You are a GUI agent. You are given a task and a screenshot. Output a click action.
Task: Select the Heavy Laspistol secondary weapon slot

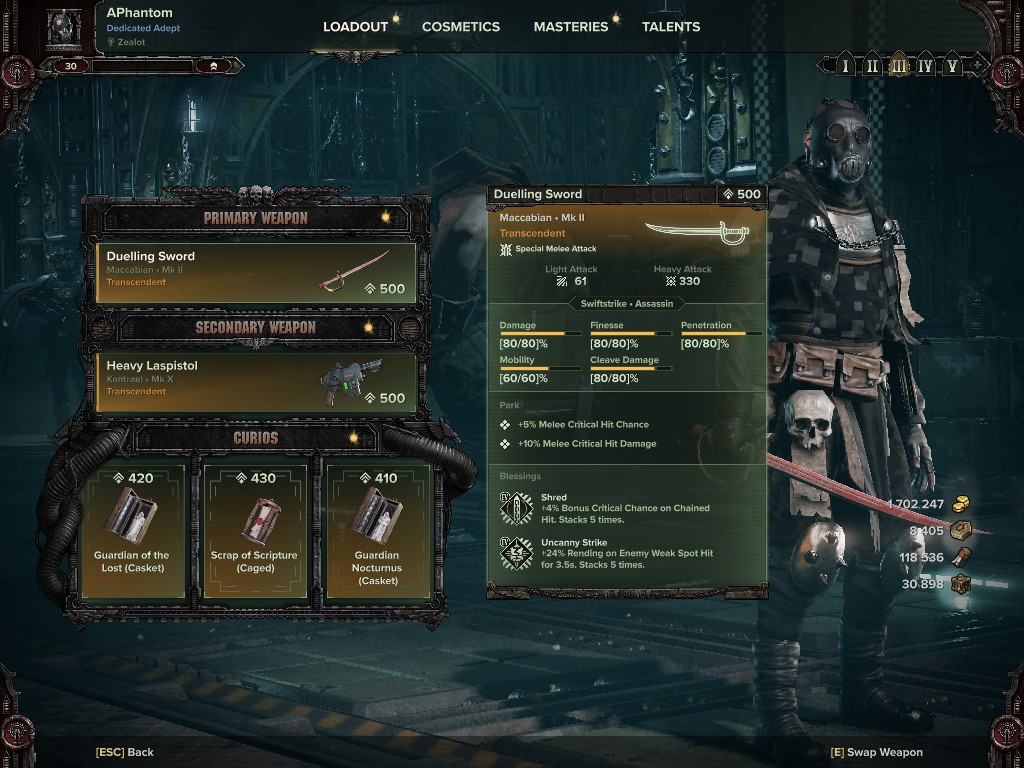pos(256,383)
